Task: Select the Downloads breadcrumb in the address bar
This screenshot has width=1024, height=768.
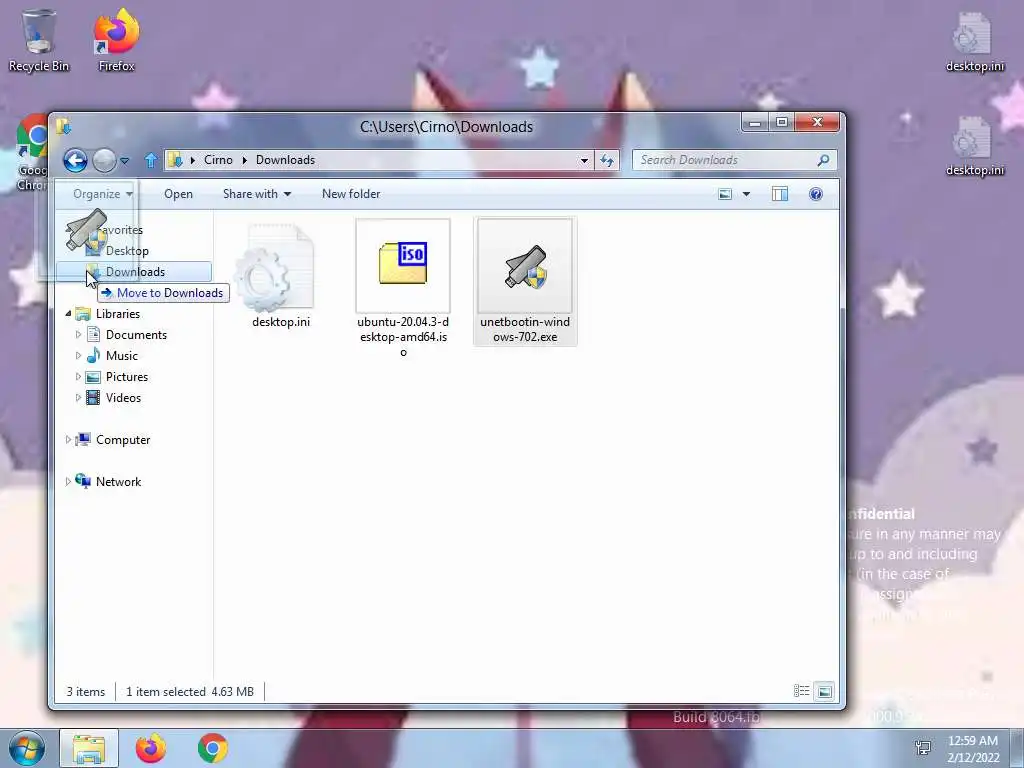Action: point(285,160)
